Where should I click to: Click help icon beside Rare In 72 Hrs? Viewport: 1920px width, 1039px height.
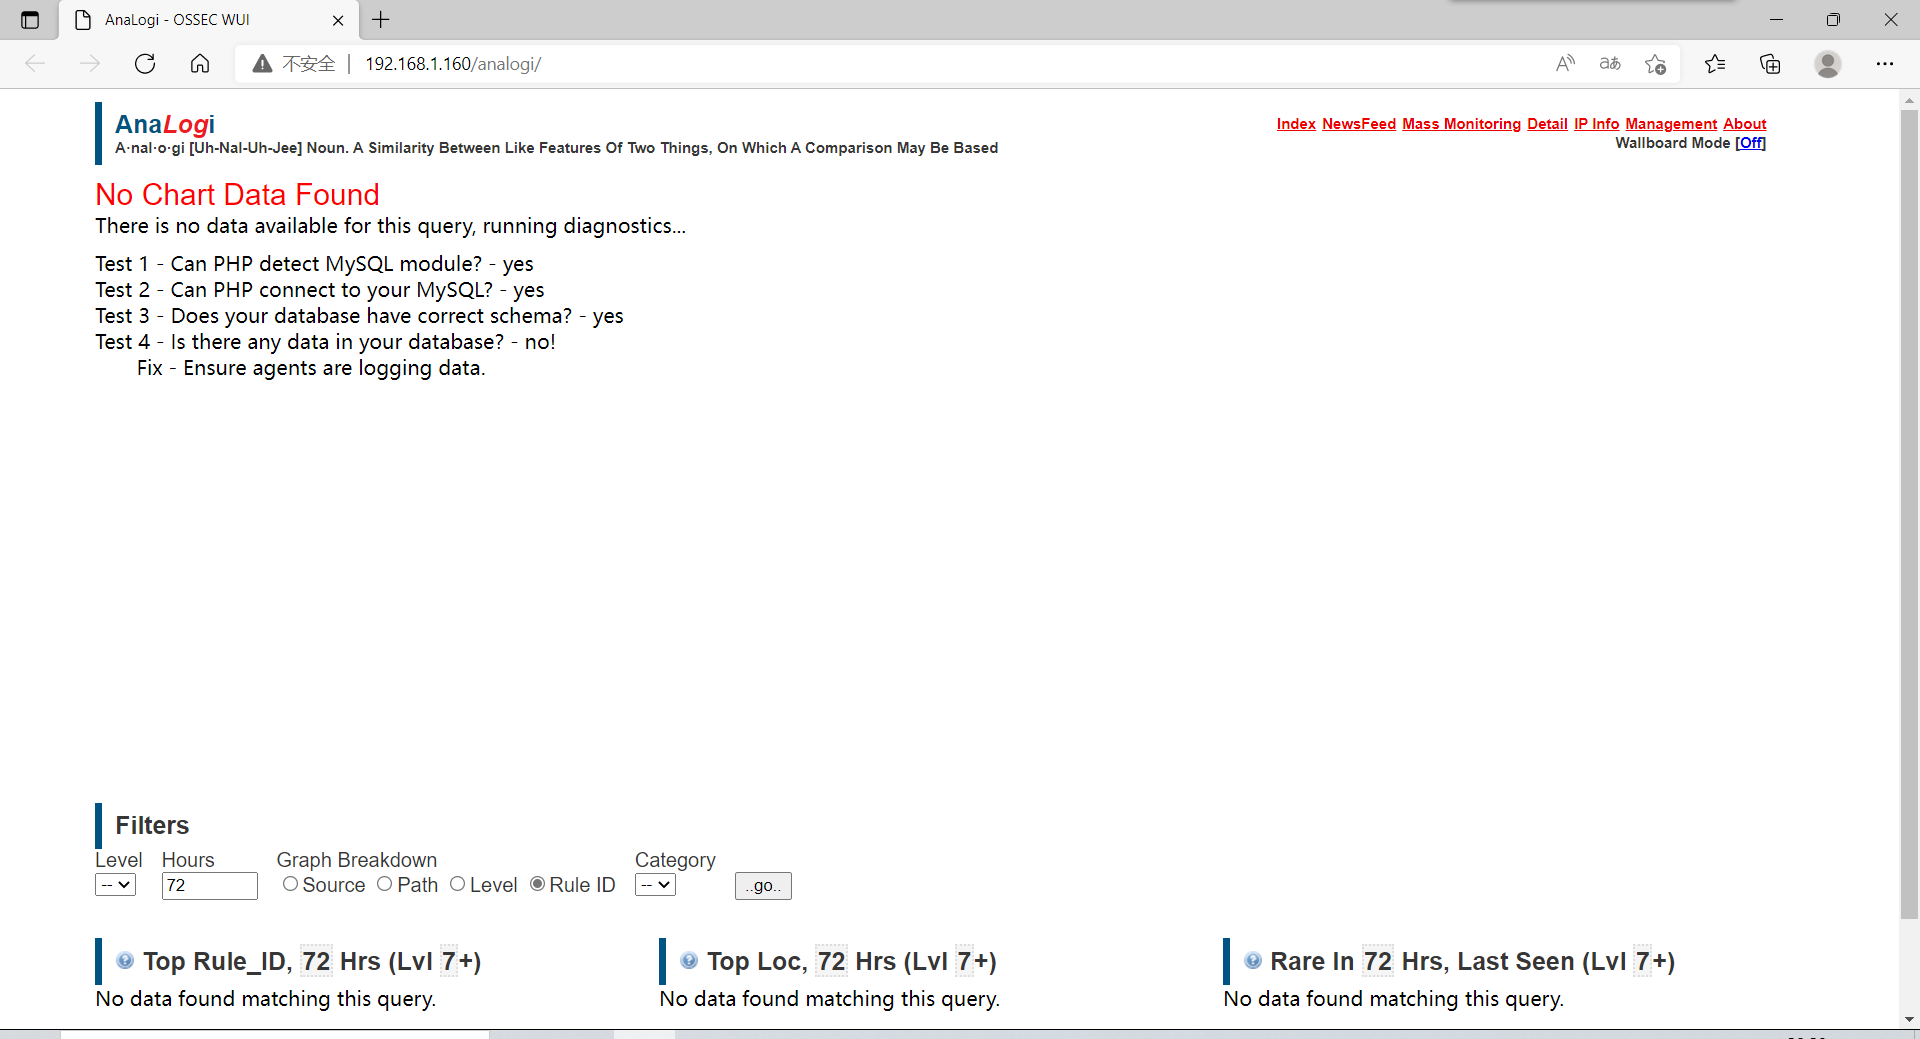[x=1253, y=960]
